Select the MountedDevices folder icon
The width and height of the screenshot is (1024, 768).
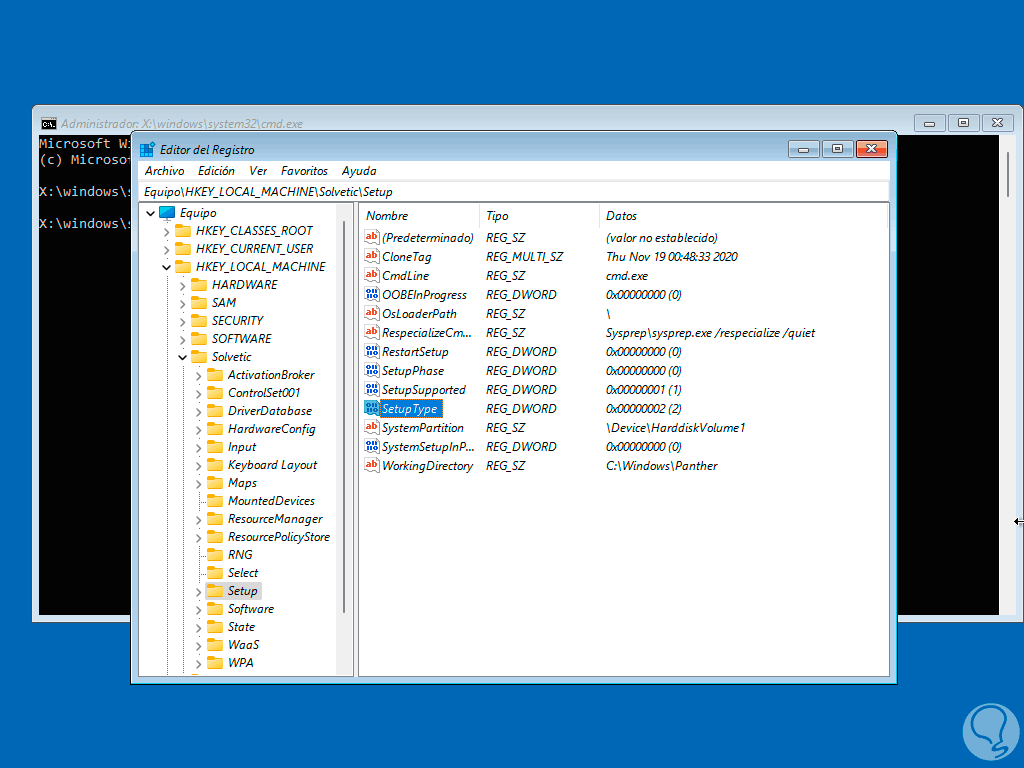tap(215, 501)
